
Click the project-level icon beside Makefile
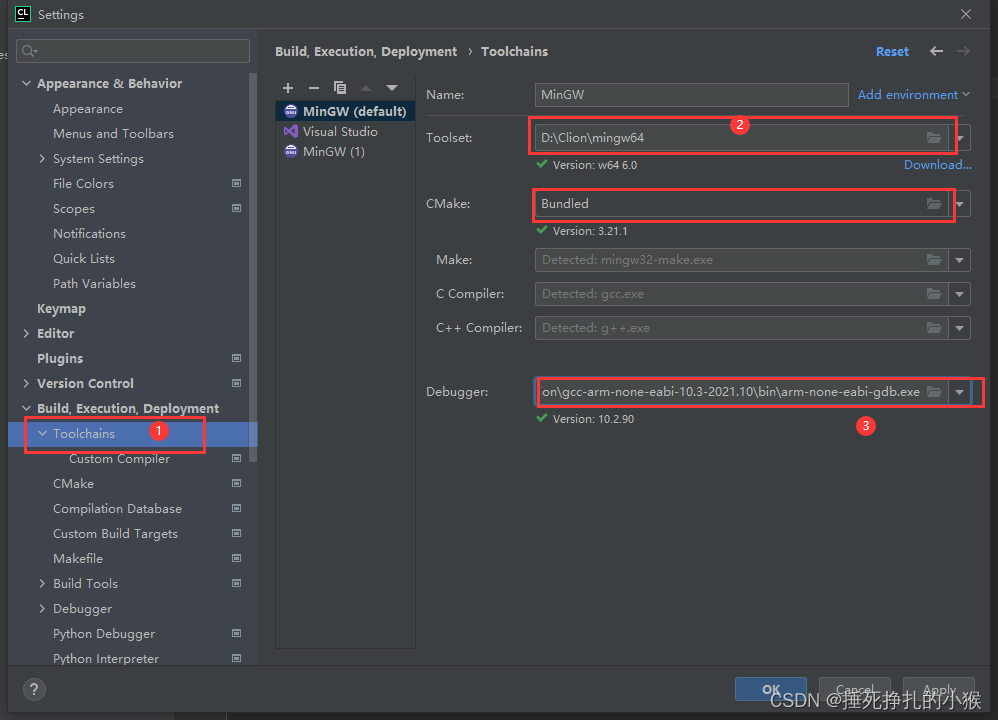click(237, 558)
